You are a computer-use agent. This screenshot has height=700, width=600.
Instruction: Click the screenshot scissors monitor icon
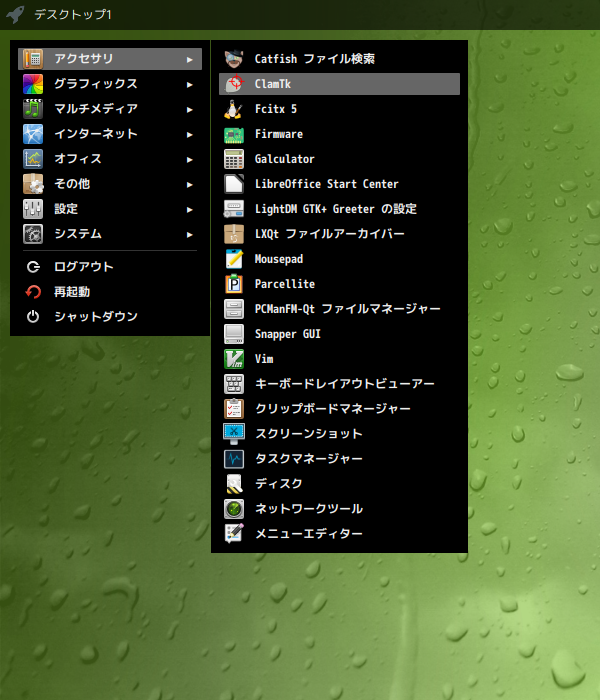[x=234, y=434]
